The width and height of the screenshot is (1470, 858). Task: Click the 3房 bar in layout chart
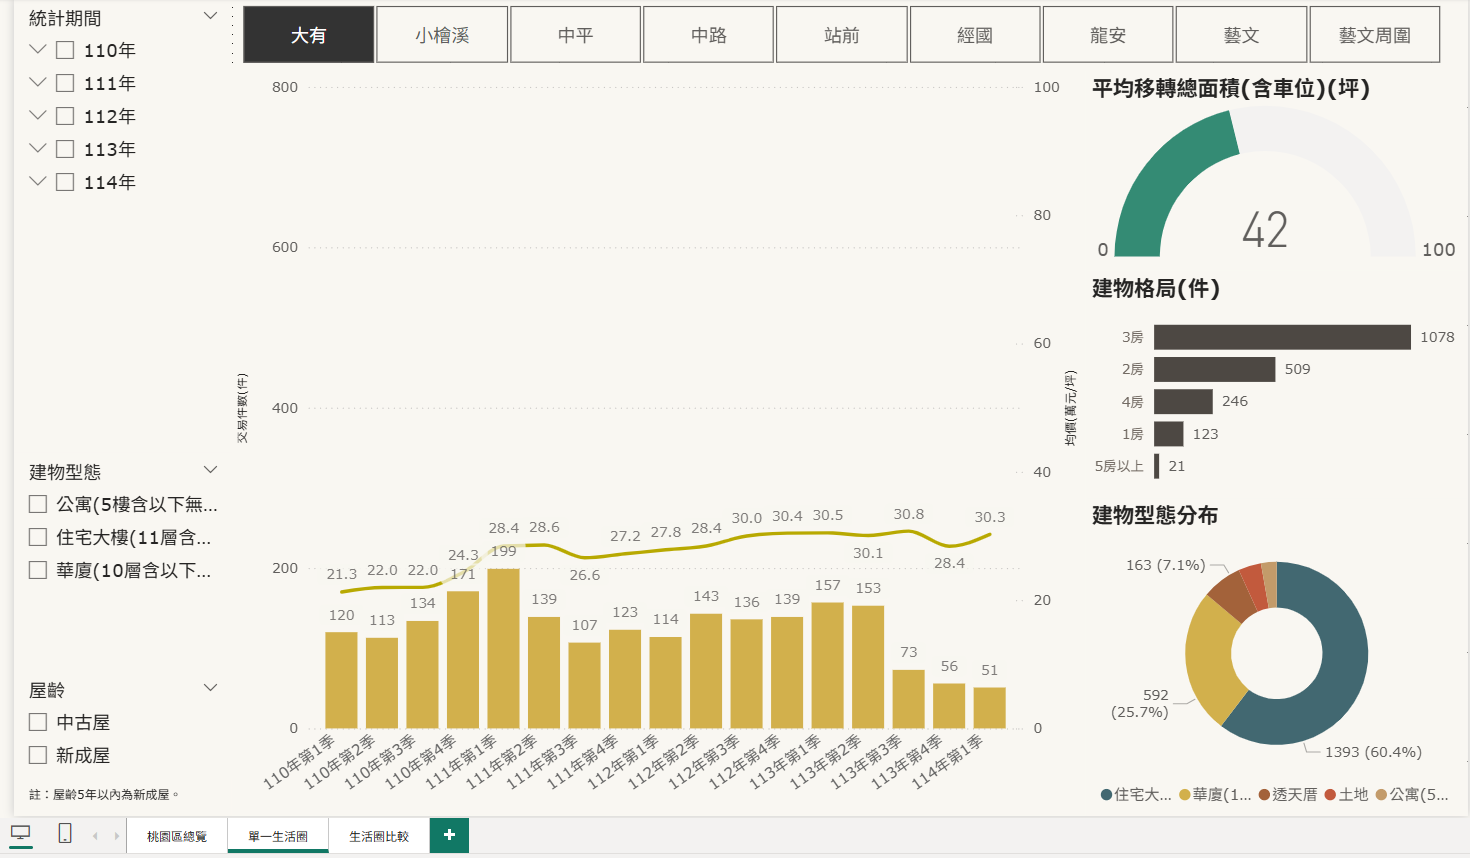coord(1282,337)
